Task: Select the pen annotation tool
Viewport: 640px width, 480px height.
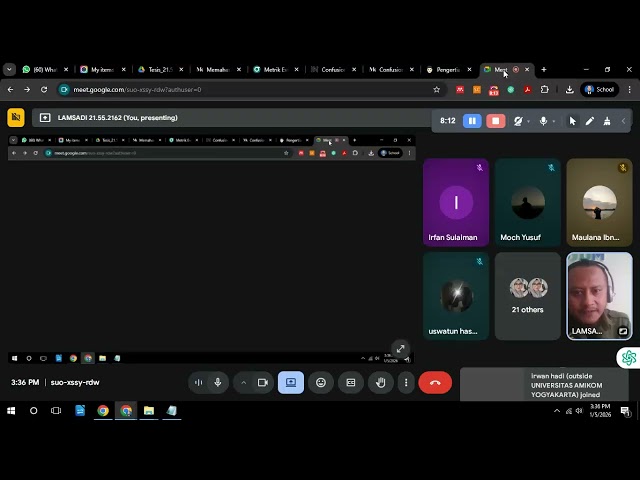Action: click(590, 121)
